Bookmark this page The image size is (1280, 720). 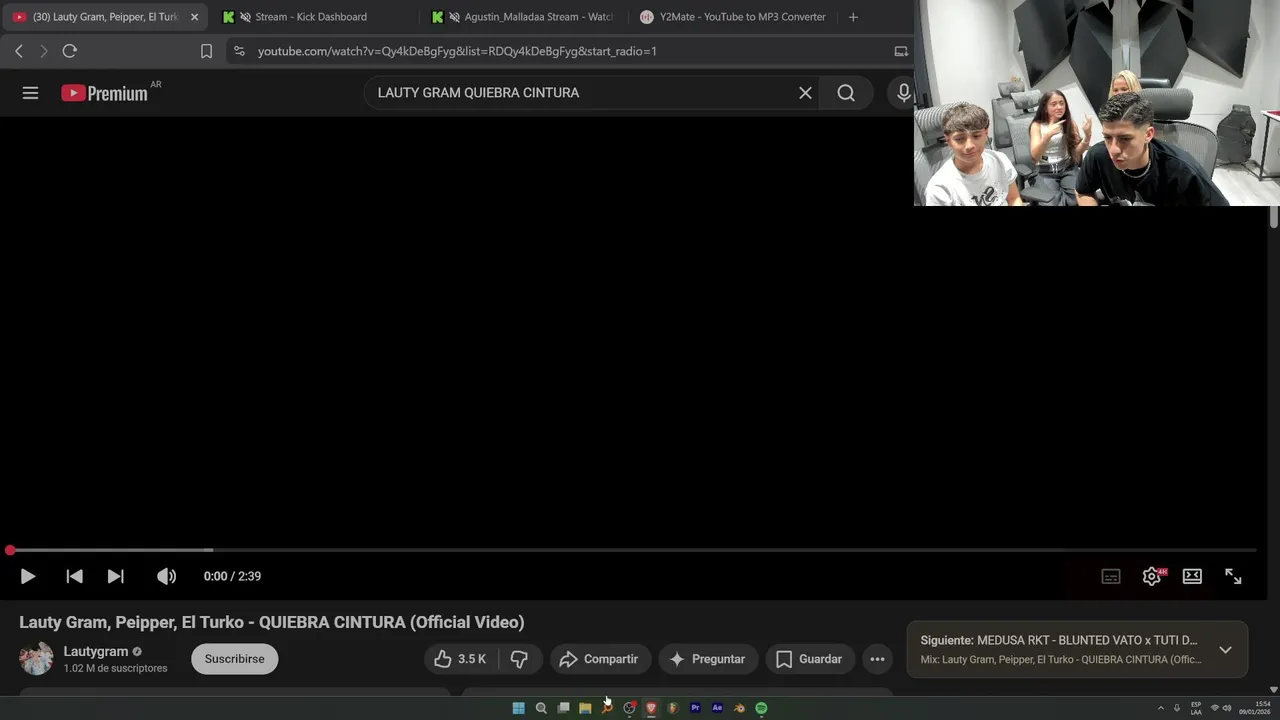pos(206,51)
